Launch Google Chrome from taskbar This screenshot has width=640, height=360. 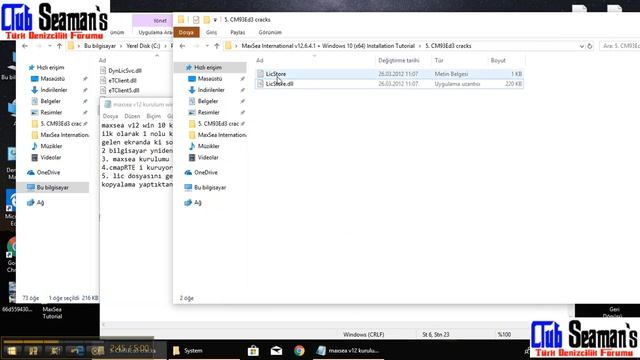point(299,351)
